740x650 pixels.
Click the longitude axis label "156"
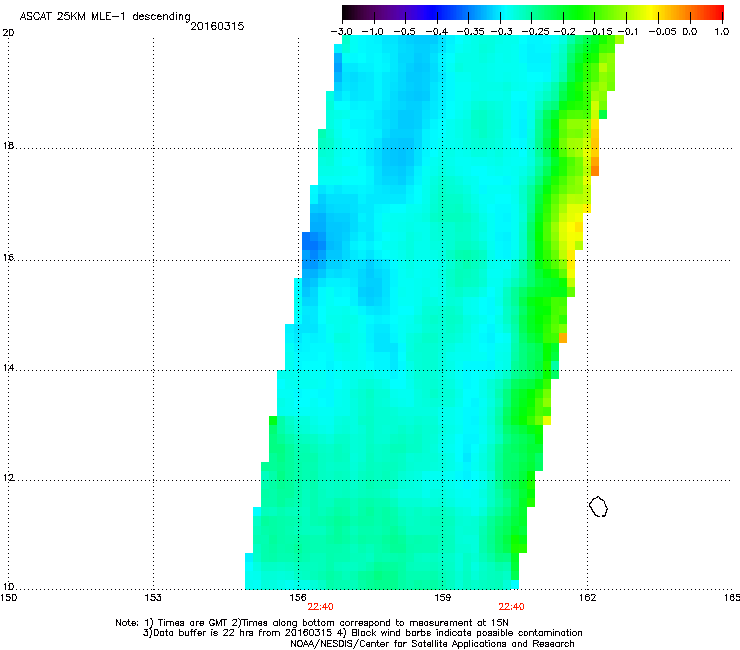[298, 598]
